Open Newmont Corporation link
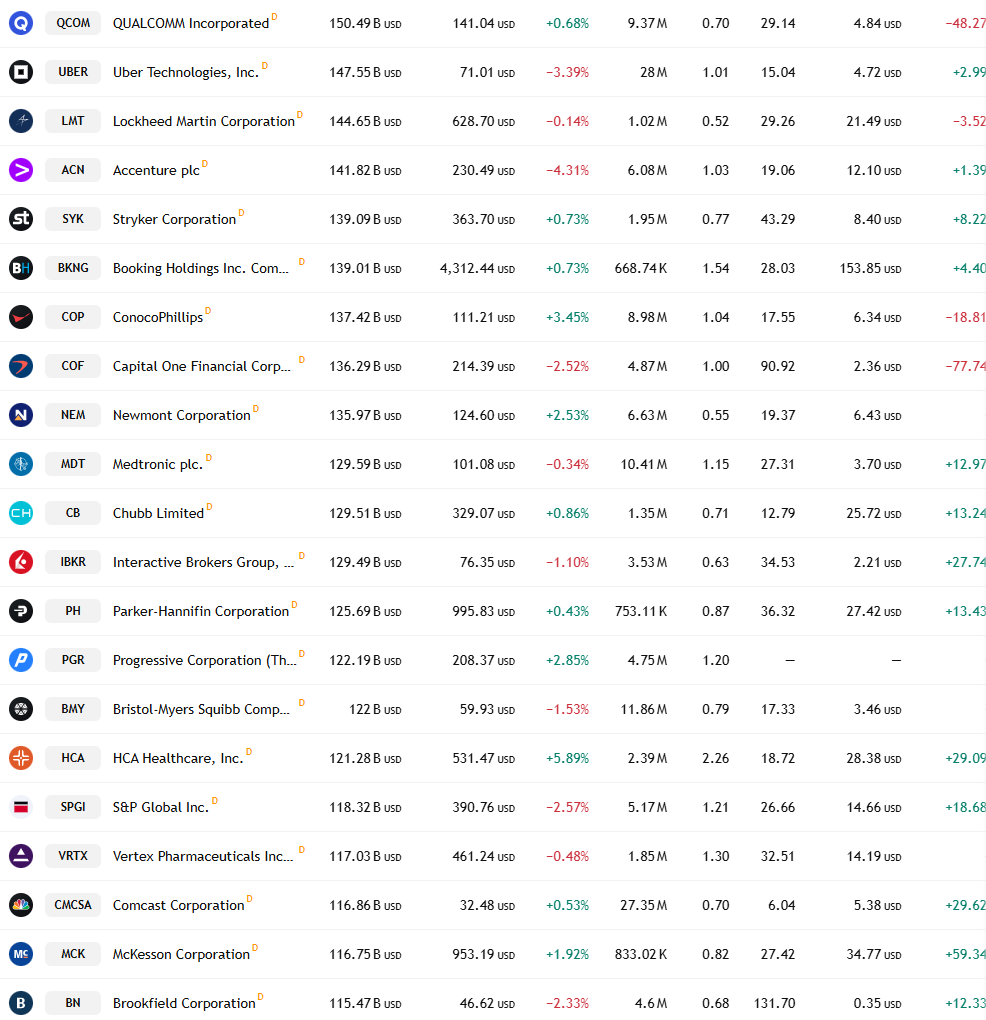 [181, 416]
